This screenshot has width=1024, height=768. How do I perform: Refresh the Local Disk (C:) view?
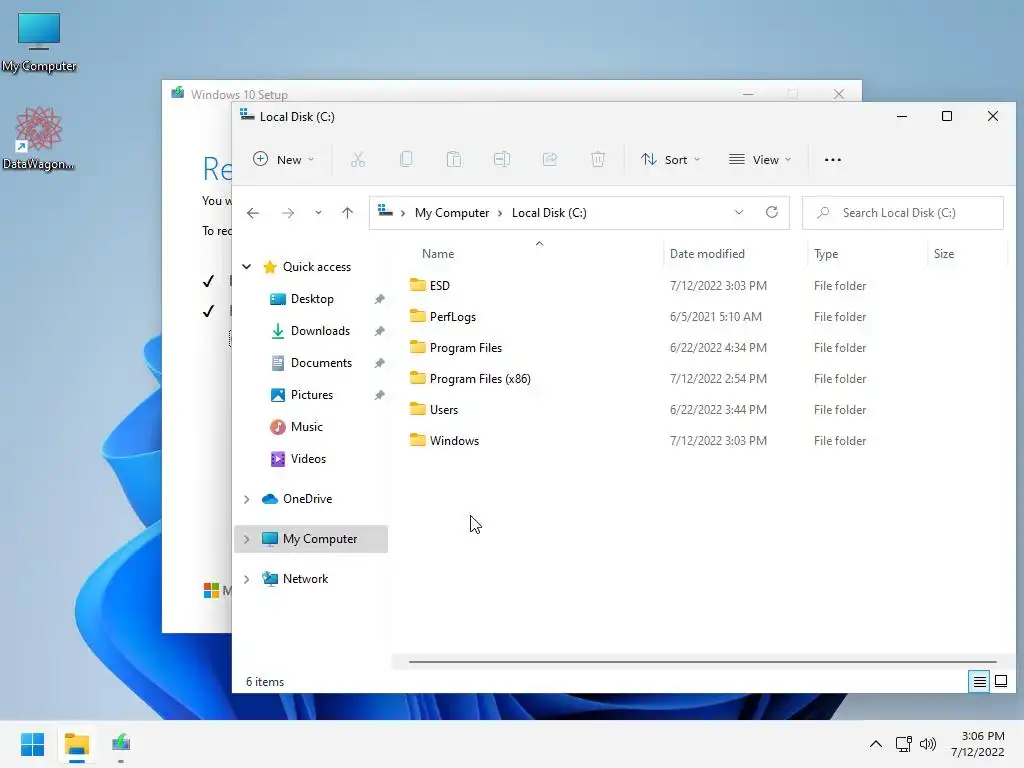[x=772, y=212]
